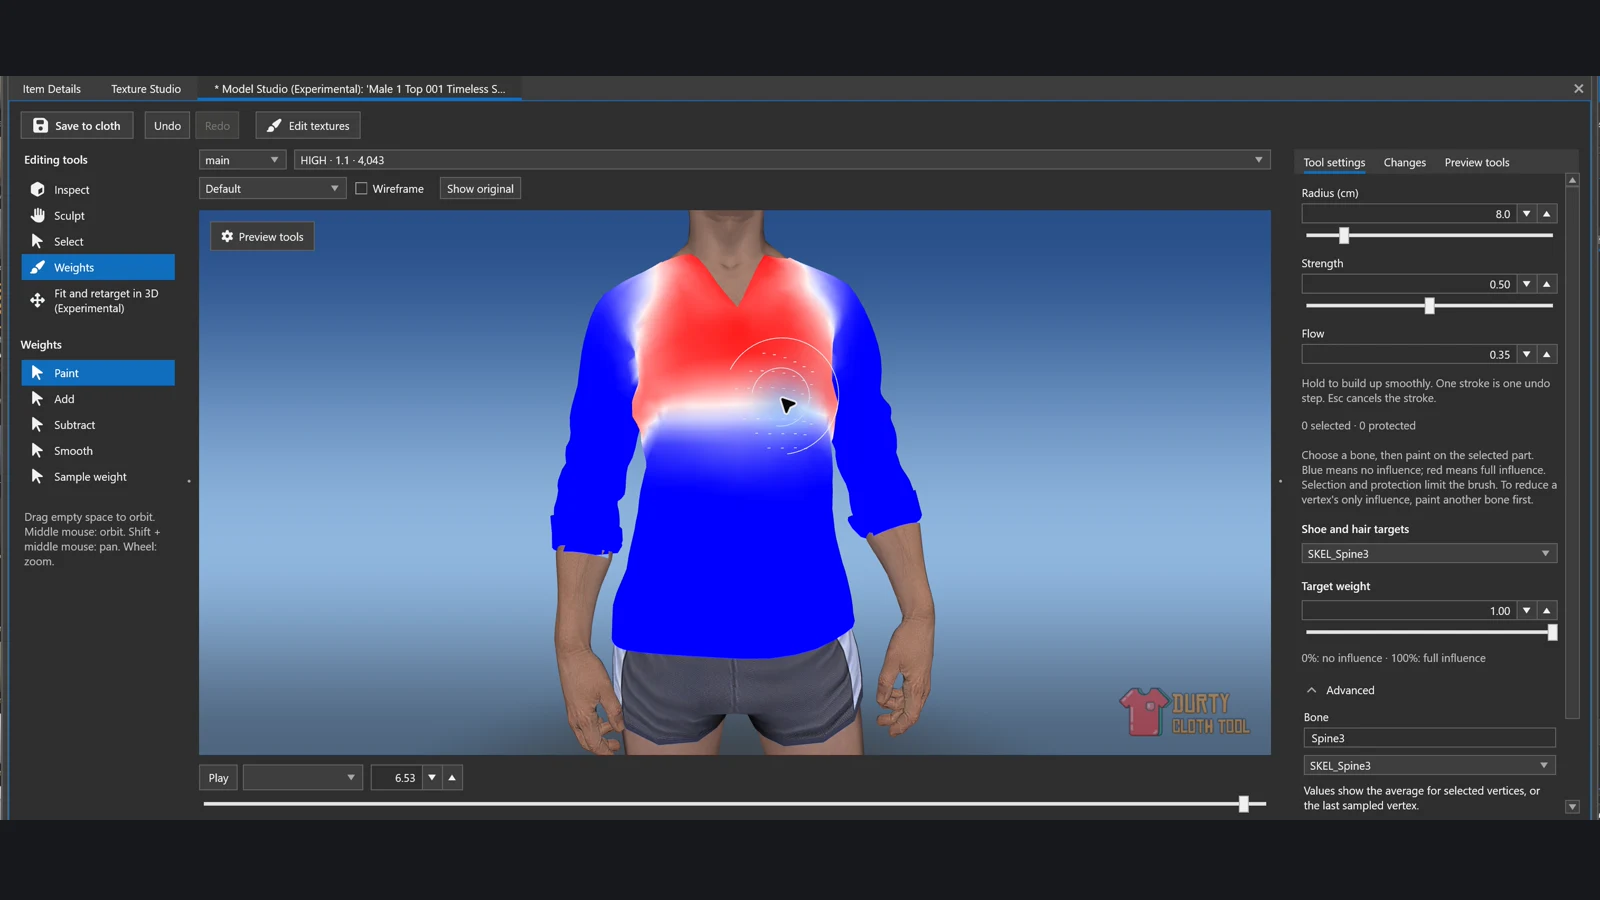Click the Undo button

167,126
